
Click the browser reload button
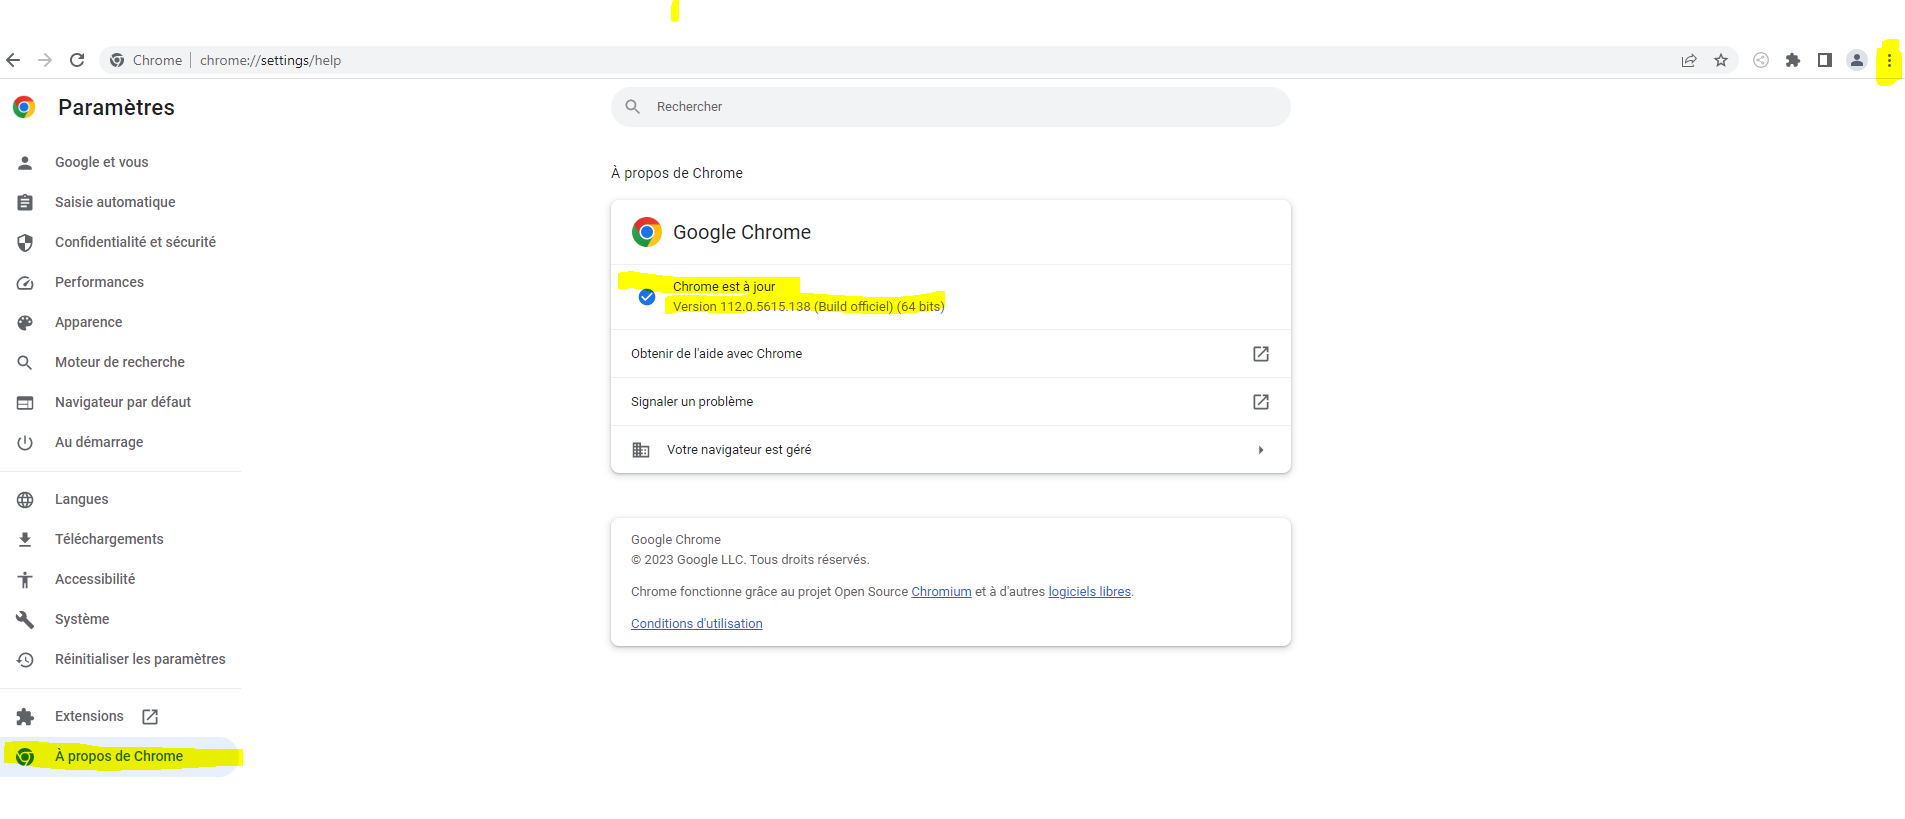click(x=77, y=60)
